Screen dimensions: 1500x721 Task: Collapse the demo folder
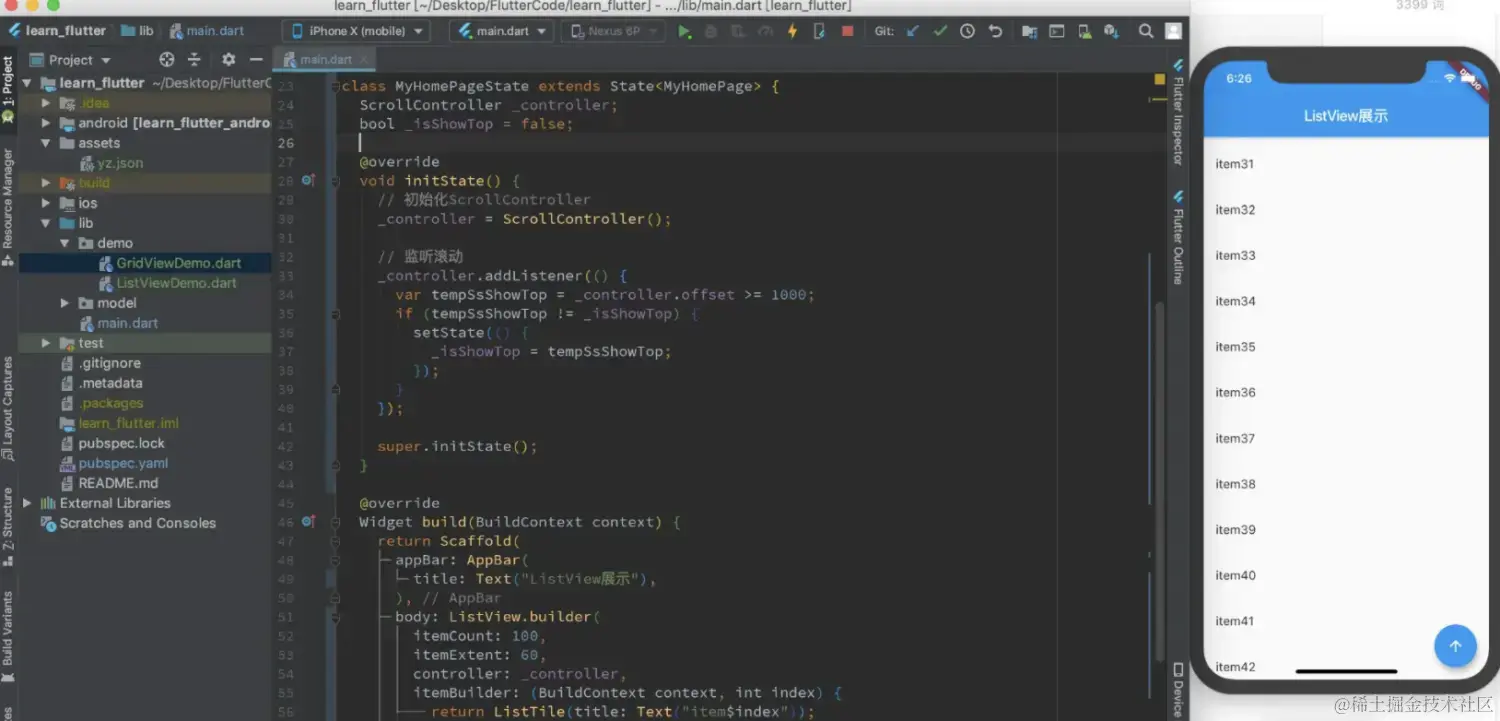click(x=65, y=243)
